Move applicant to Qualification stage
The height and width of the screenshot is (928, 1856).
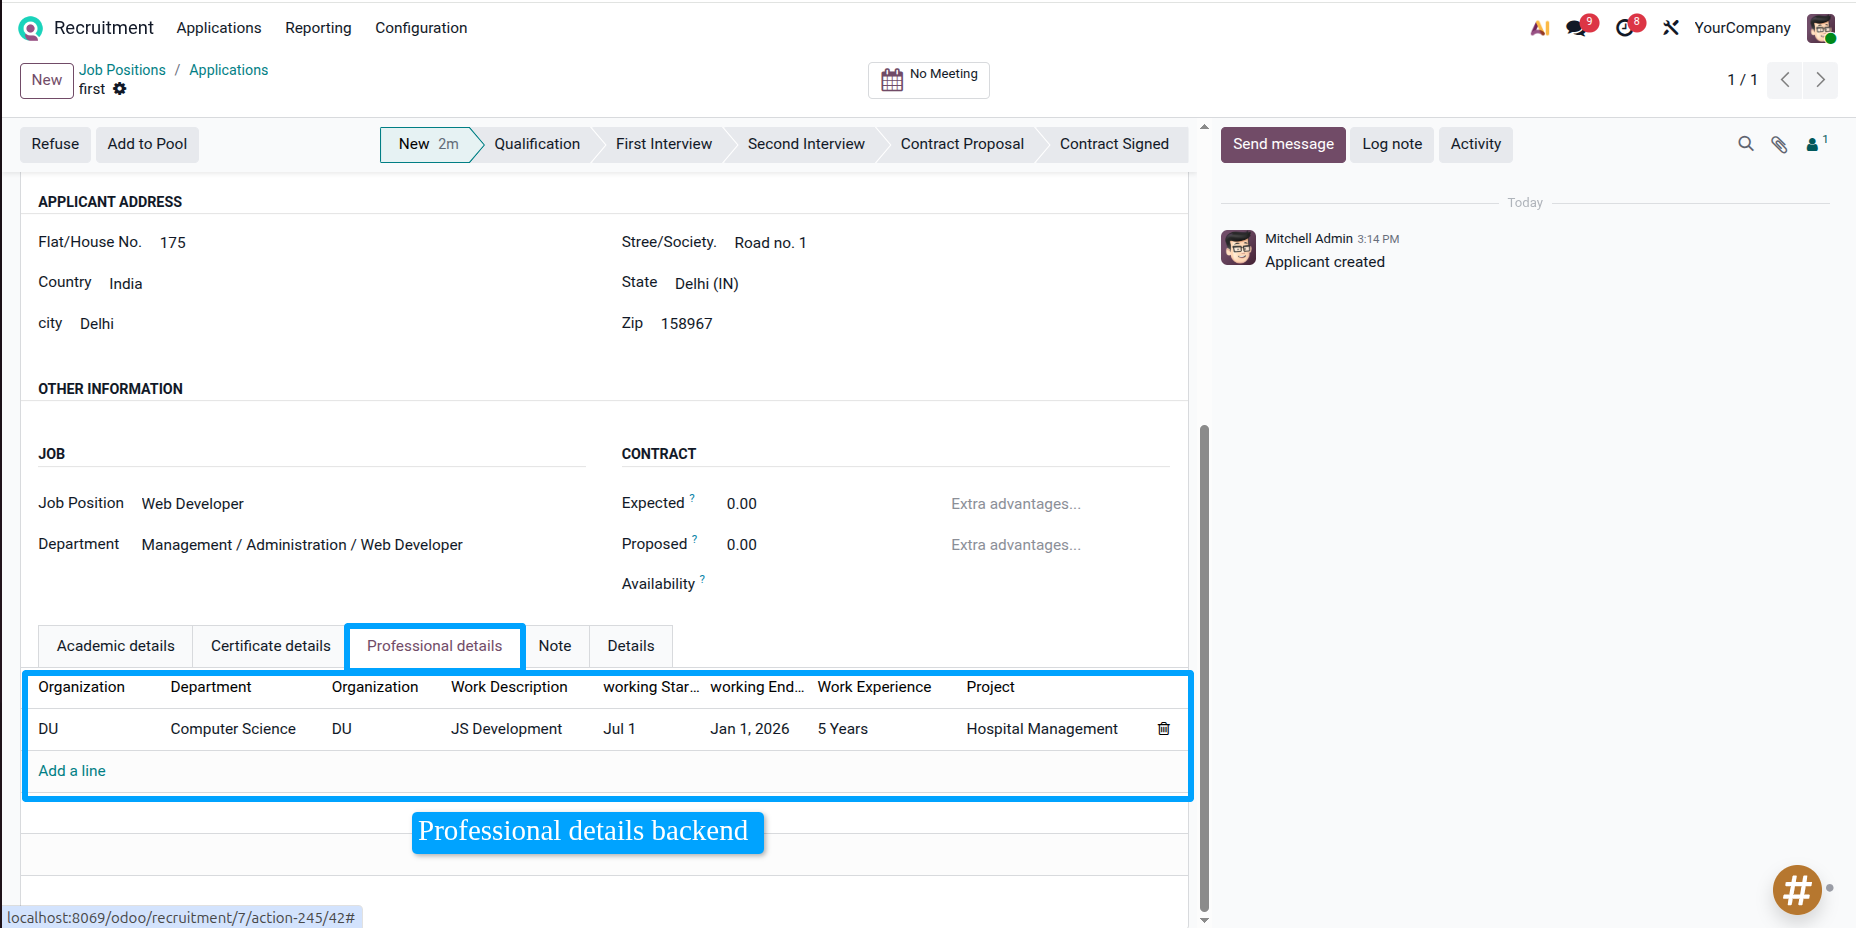point(536,144)
